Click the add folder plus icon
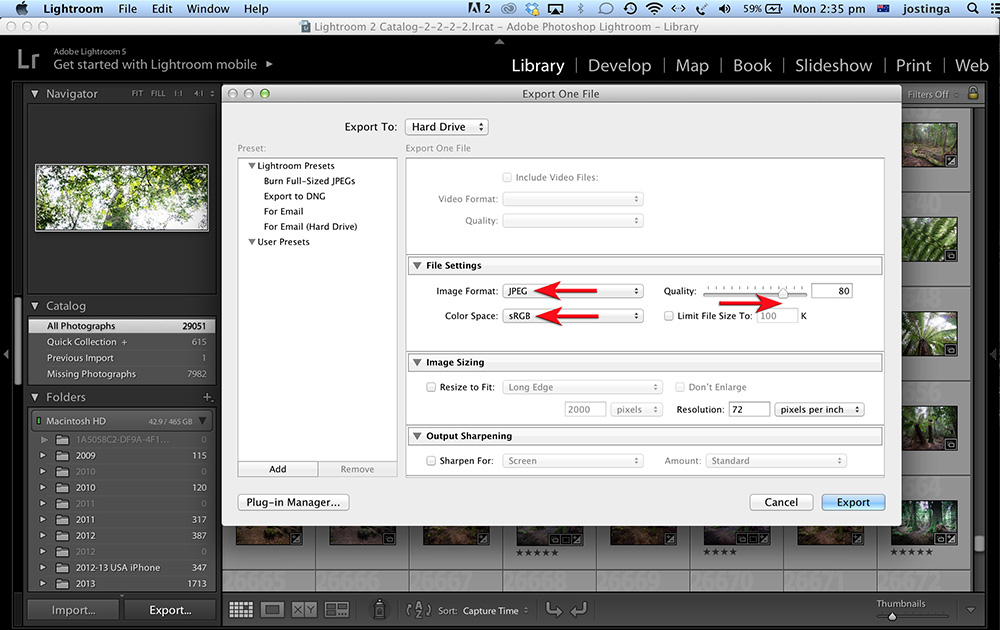Image resolution: width=1000 pixels, height=630 pixels. [x=207, y=397]
